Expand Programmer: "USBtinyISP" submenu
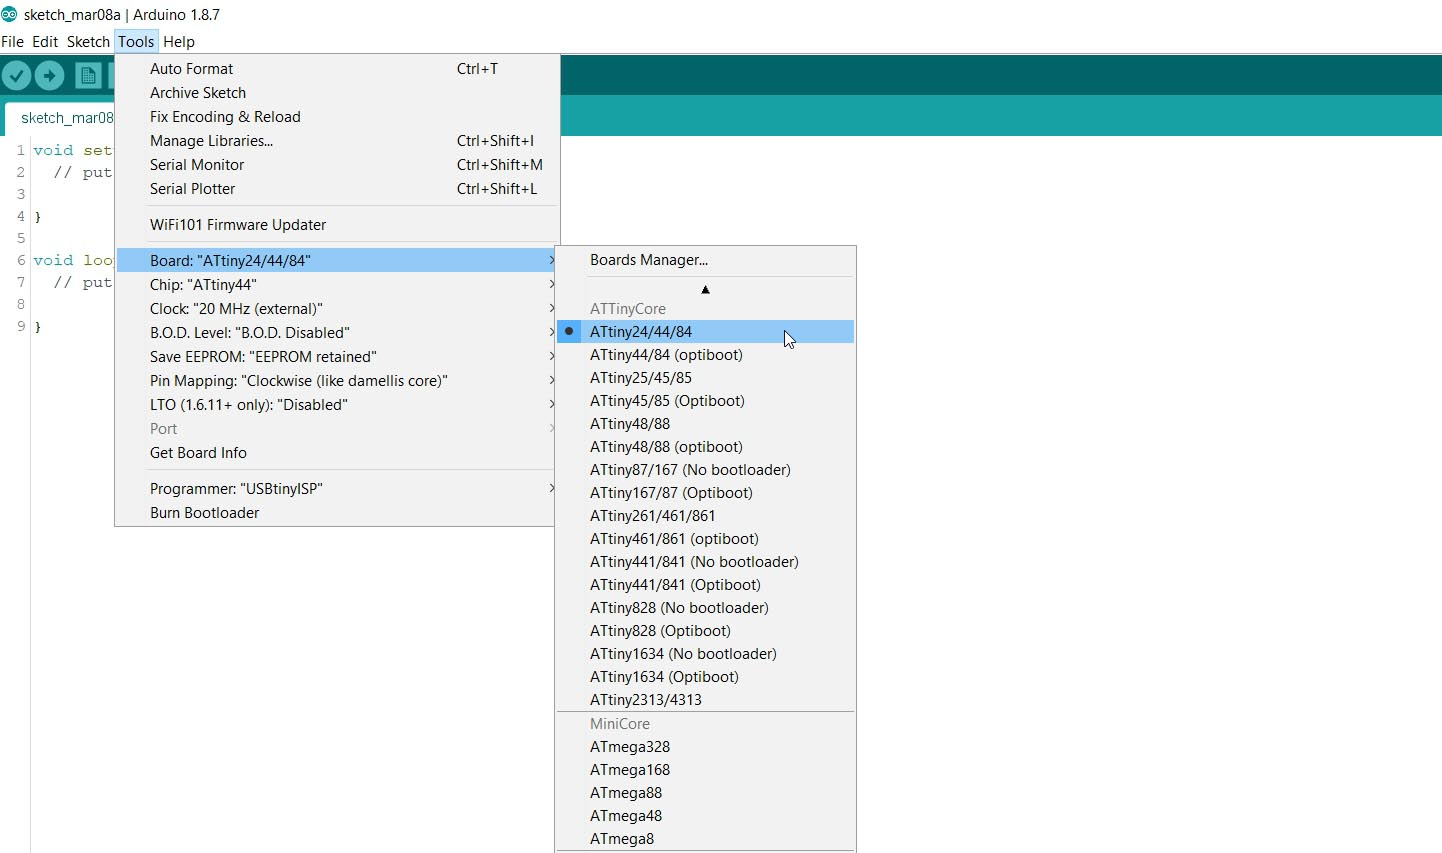The width and height of the screenshot is (1442, 853). tap(337, 488)
